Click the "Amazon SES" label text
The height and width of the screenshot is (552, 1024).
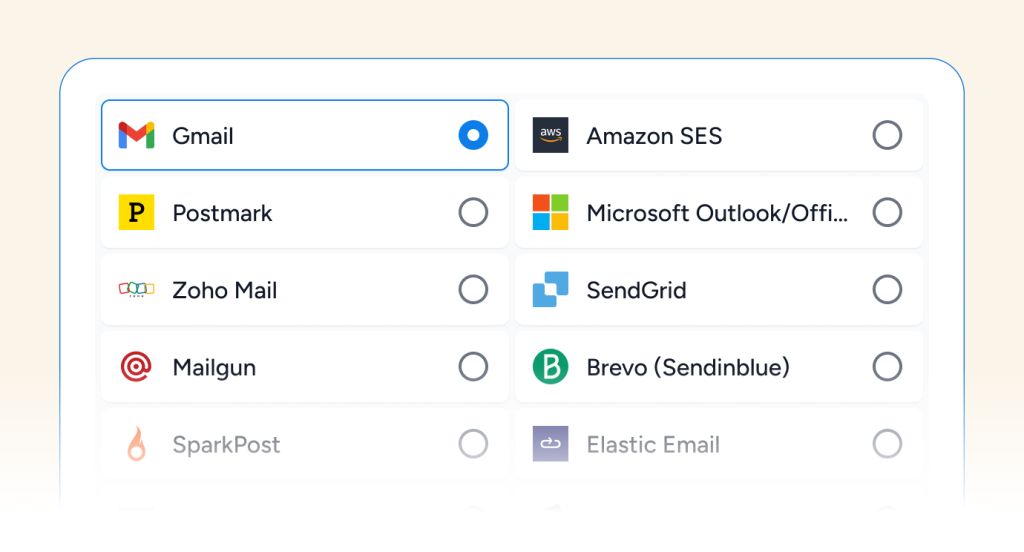(654, 136)
